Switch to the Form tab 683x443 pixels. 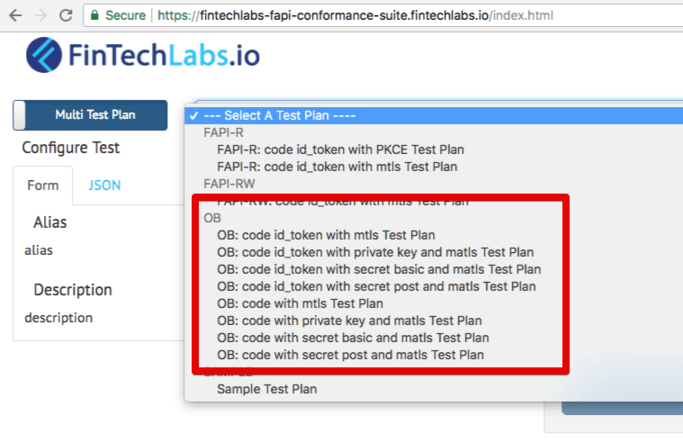click(43, 185)
